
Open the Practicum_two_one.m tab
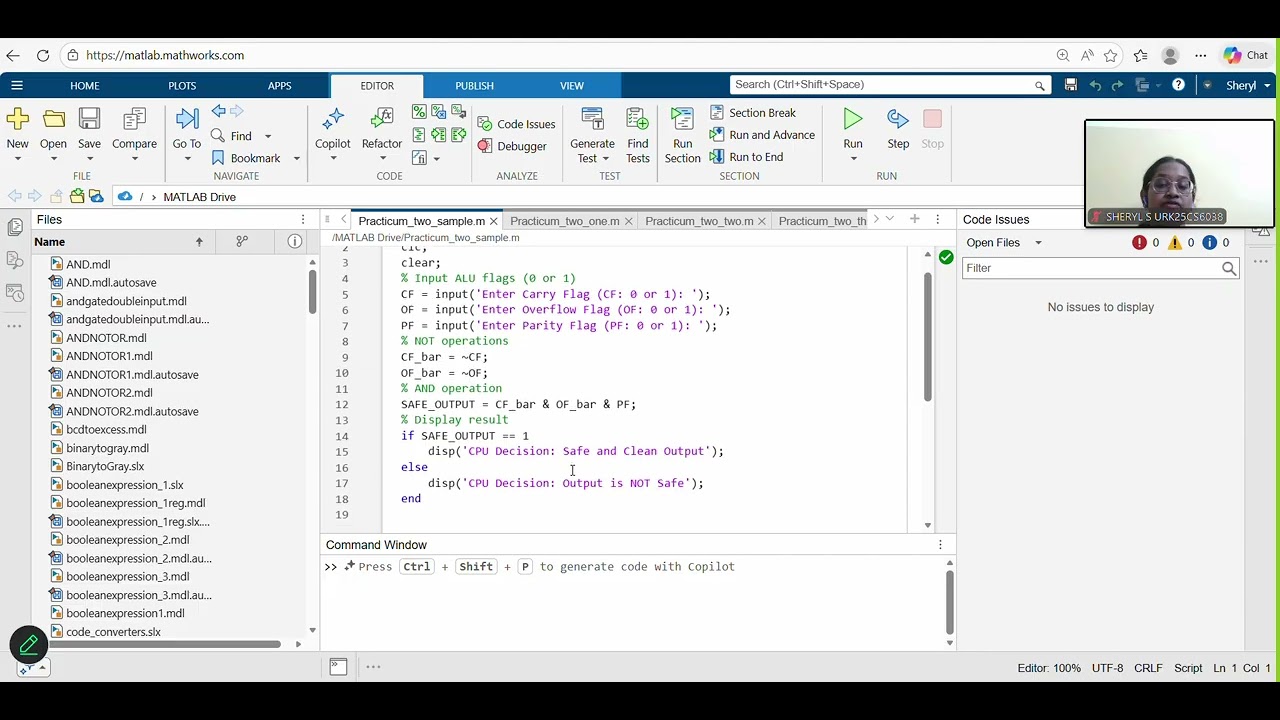click(565, 221)
